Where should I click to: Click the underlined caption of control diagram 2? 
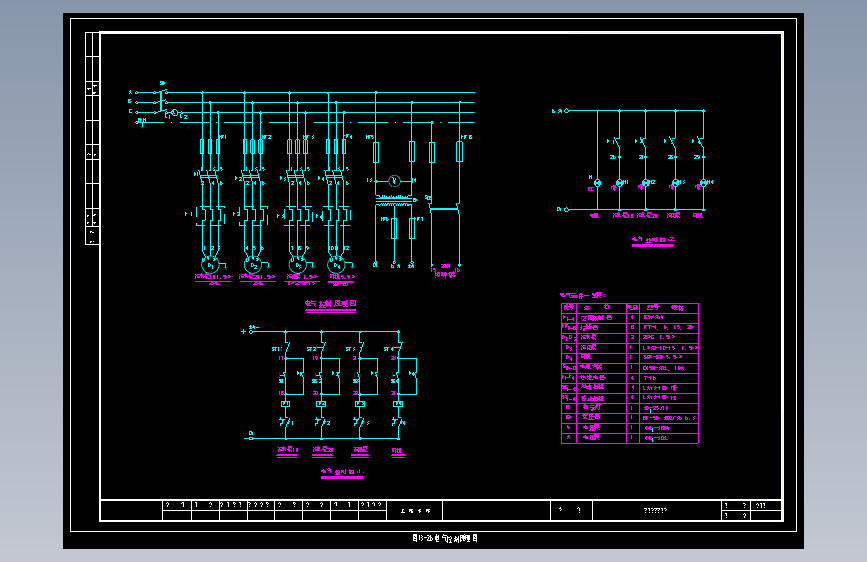[x=653, y=240]
